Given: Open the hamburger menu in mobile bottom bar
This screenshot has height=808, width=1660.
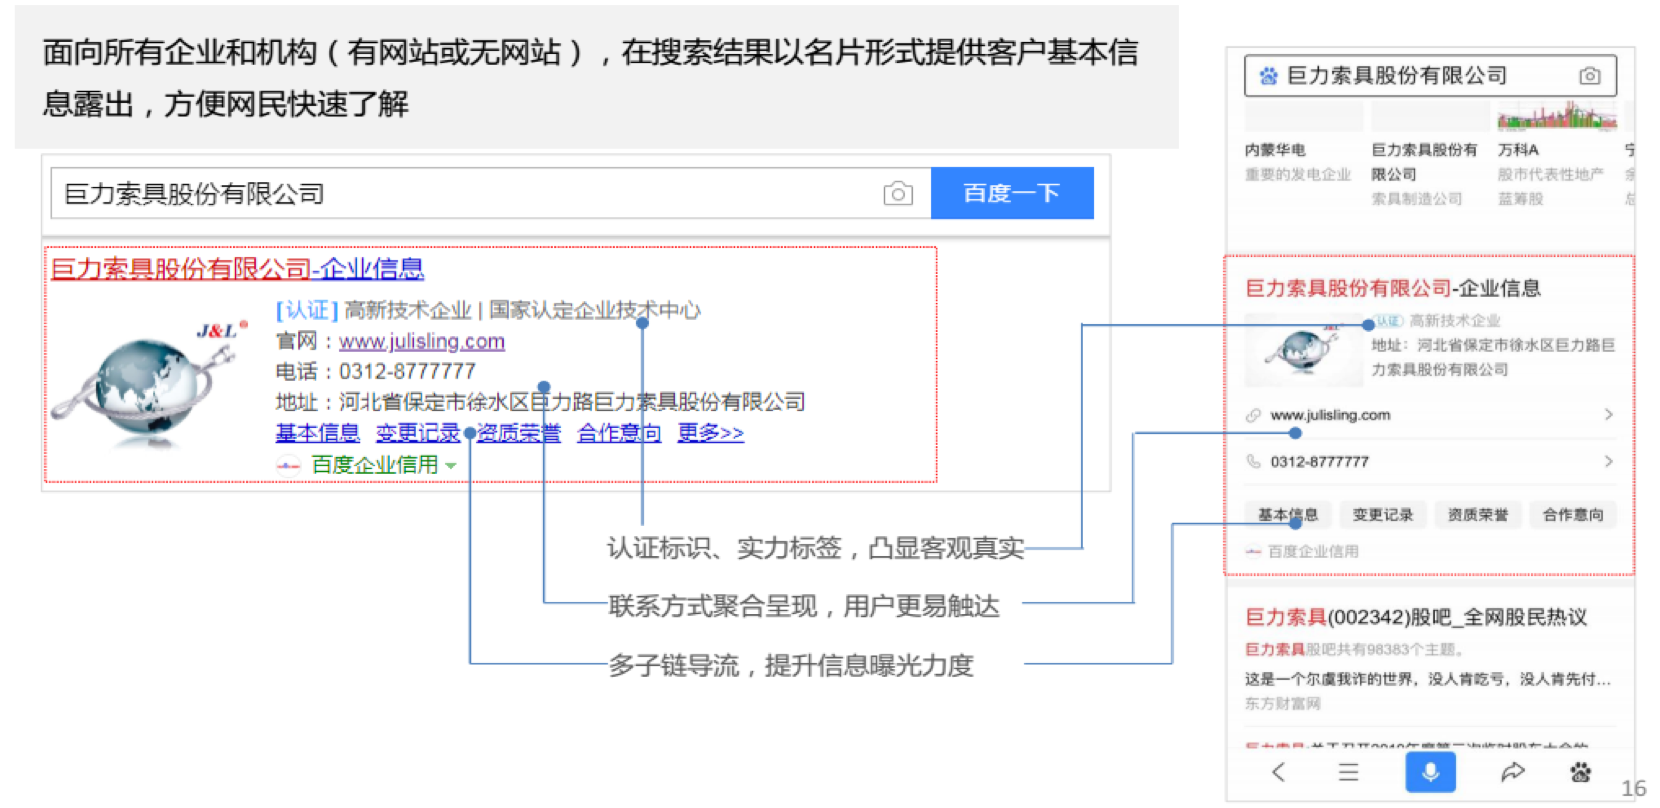Looking at the screenshot, I should tap(1348, 772).
